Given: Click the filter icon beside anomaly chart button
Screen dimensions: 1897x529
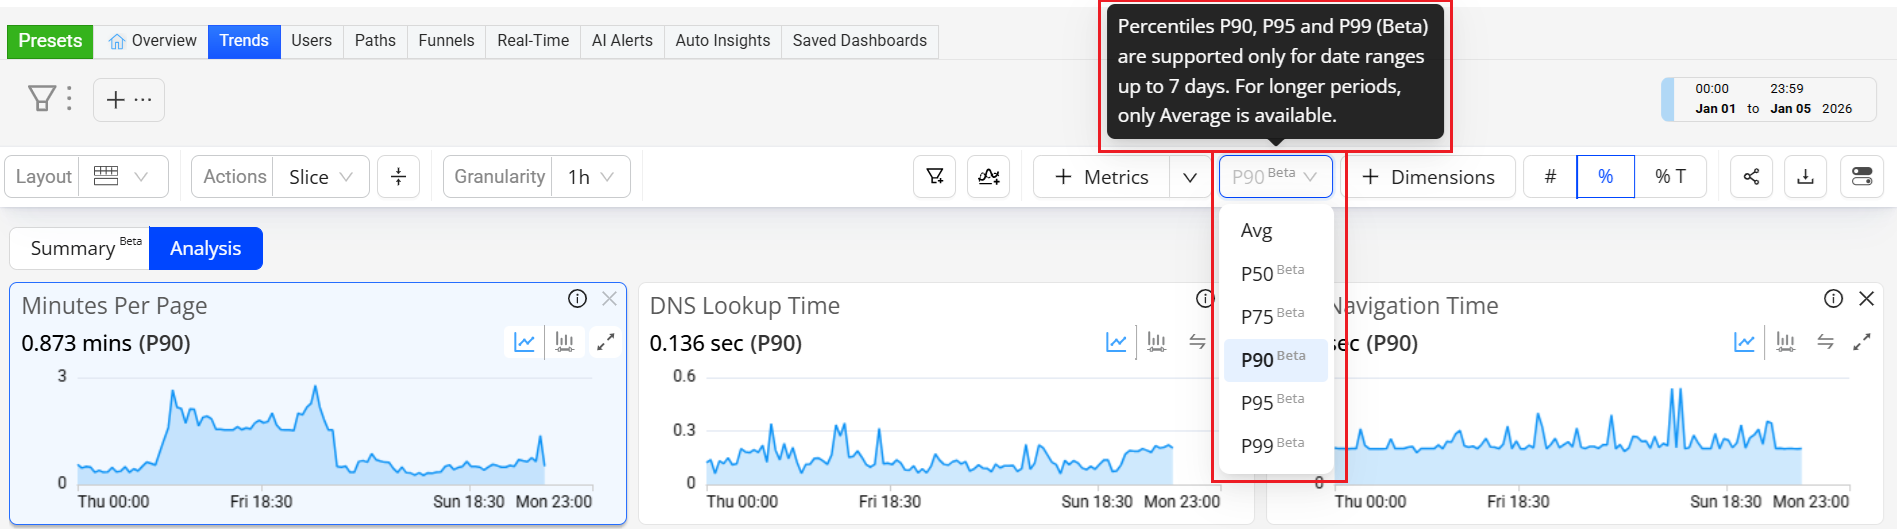Looking at the screenshot, I should pos(935,177).
